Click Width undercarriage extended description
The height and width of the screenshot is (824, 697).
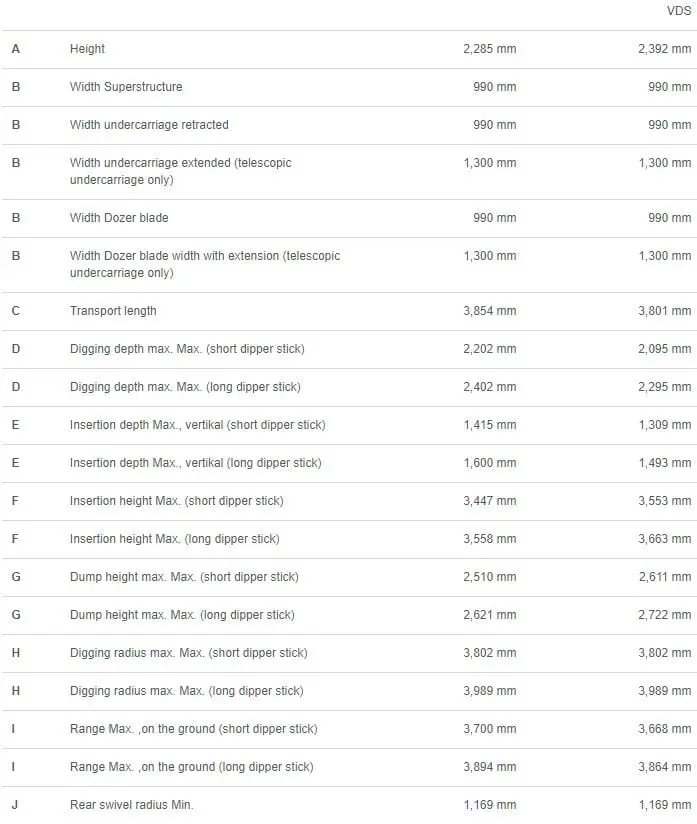coord(181,171)
